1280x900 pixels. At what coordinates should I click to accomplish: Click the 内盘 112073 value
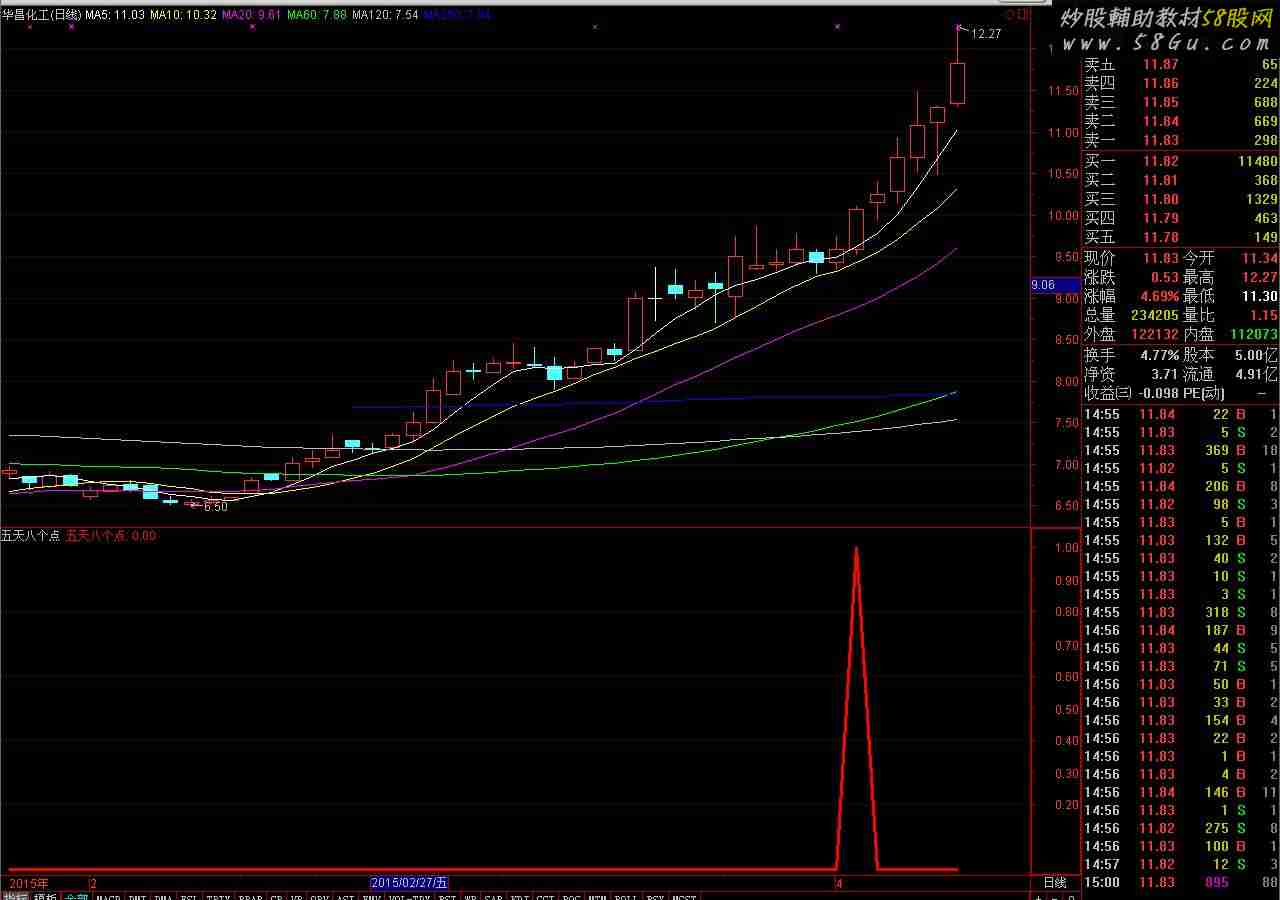[x=1254, y=334]
